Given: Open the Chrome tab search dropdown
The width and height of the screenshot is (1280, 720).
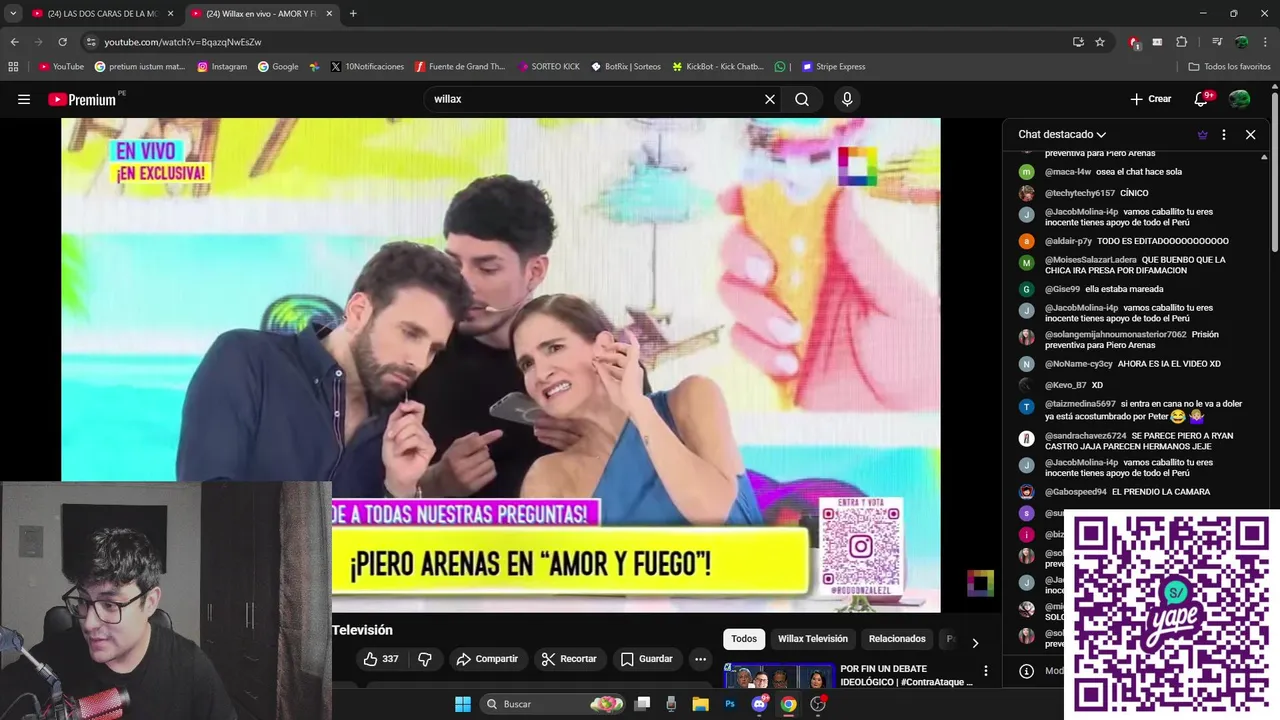Looking at the screenshot, I should (x=13, y=13).
